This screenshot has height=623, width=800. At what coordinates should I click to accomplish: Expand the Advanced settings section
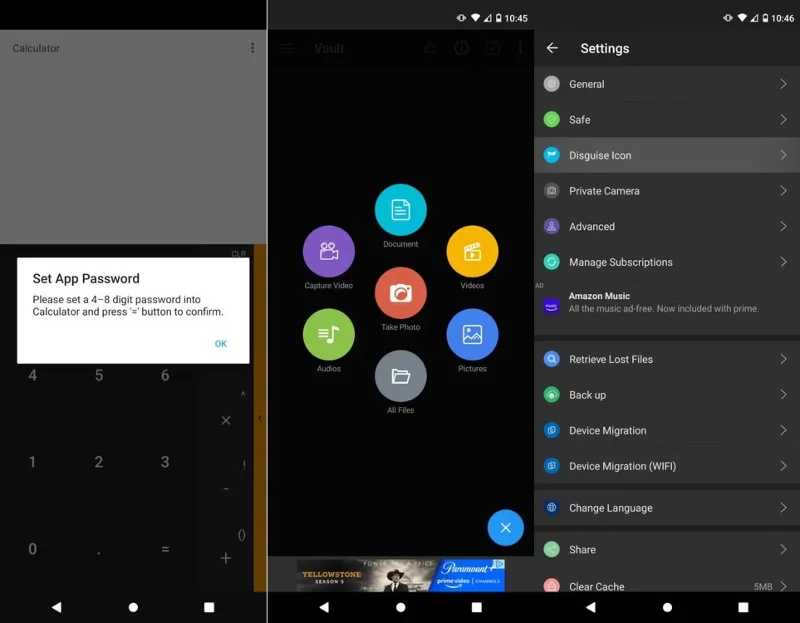click(667, 227)
